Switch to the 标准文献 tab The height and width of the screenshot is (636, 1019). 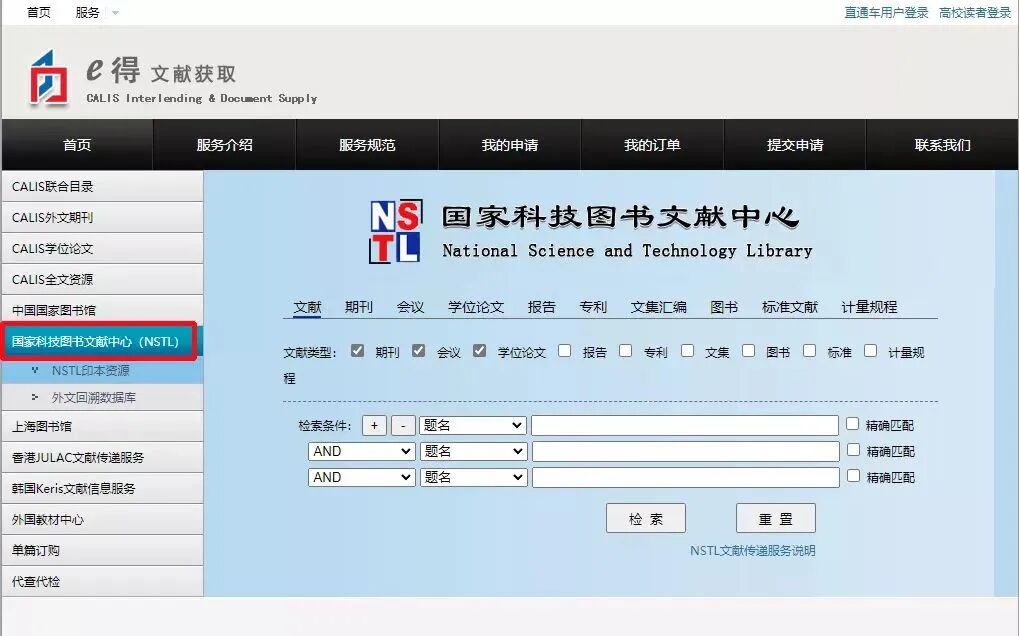tap(790, 307)
